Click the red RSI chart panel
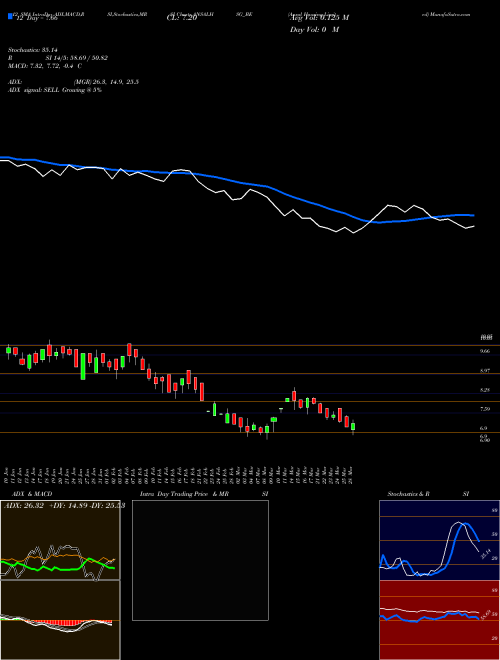This screenshot has width=500, height=660. click(439, 620)
